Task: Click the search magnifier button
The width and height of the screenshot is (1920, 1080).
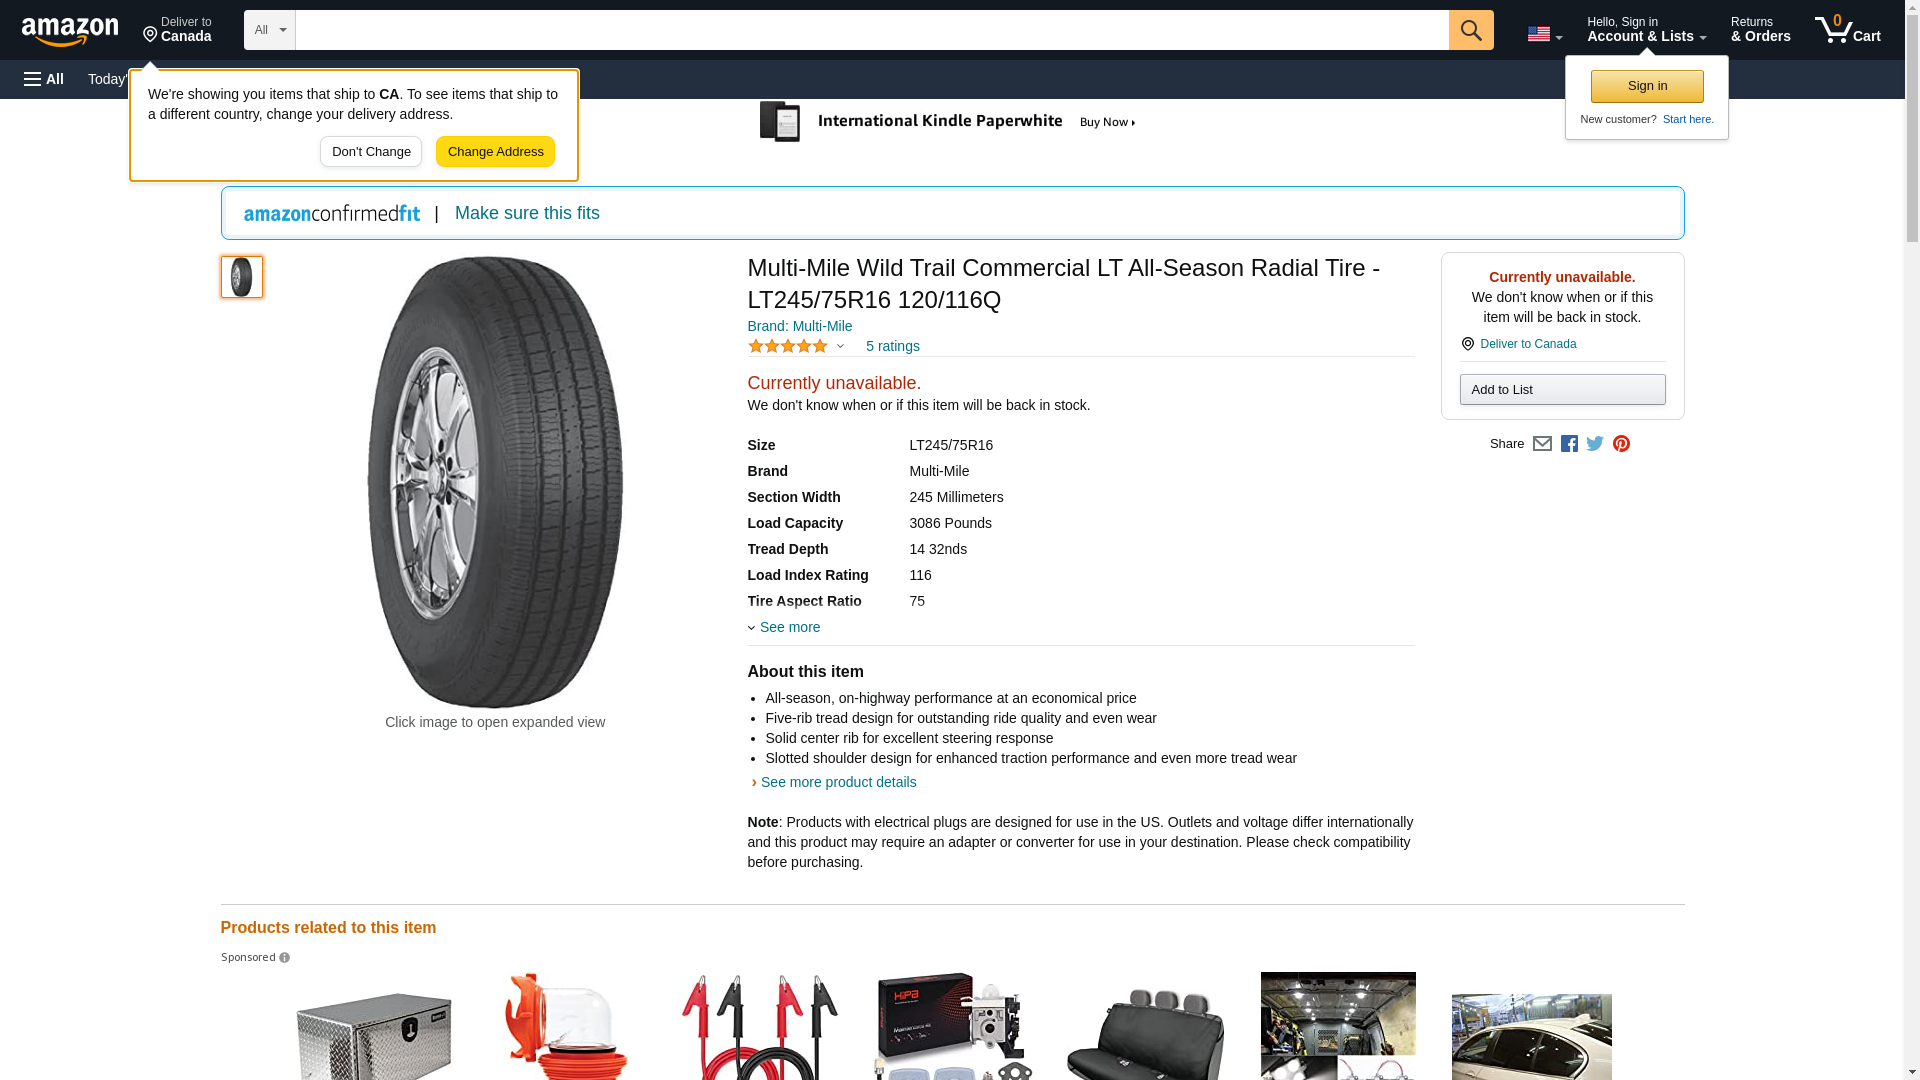Action: tap(1470, 30)
